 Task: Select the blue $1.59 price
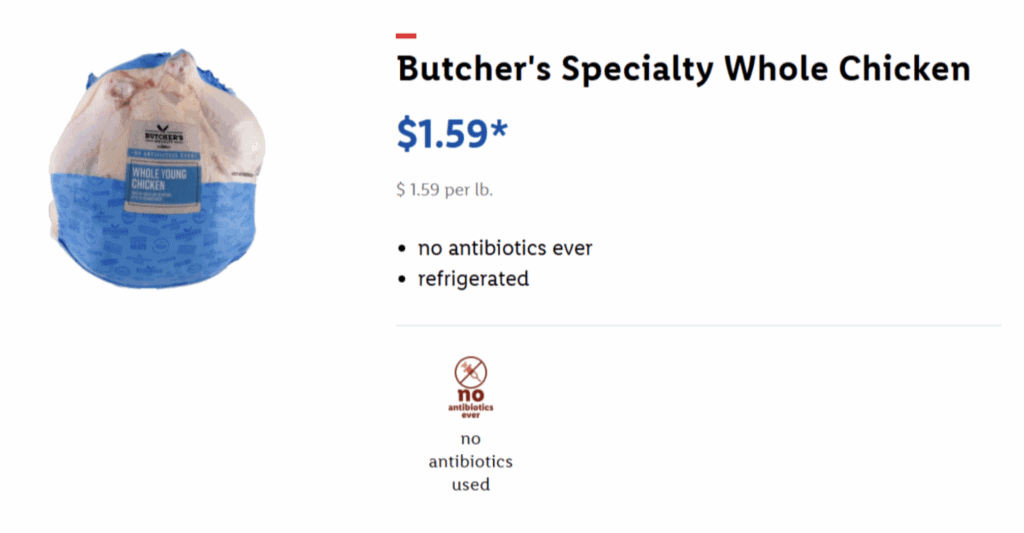pos(442,134)
